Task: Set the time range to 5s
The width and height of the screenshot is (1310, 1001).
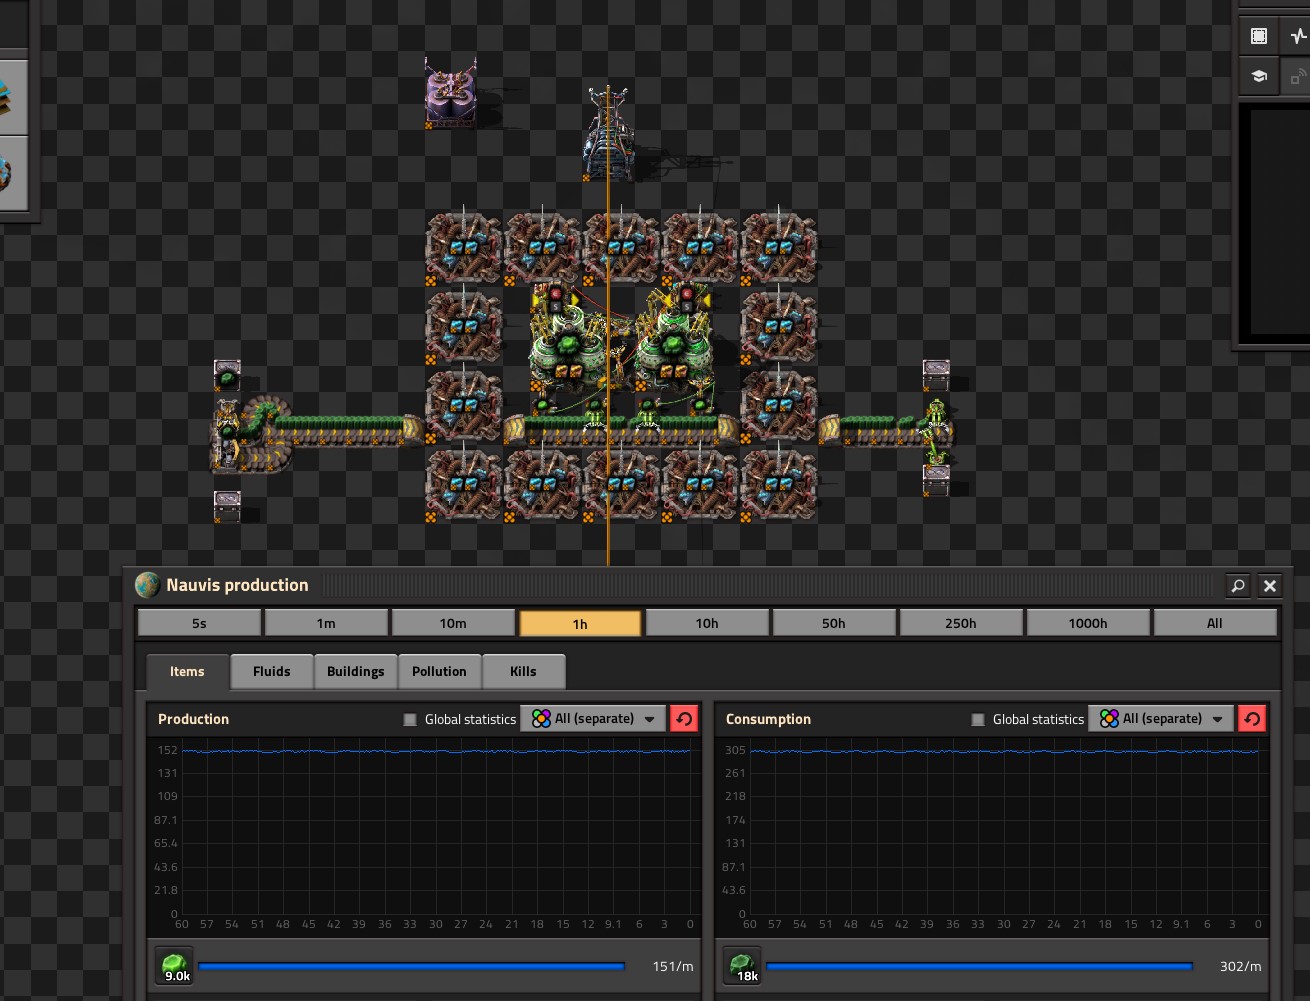Action: coord(199,623)
